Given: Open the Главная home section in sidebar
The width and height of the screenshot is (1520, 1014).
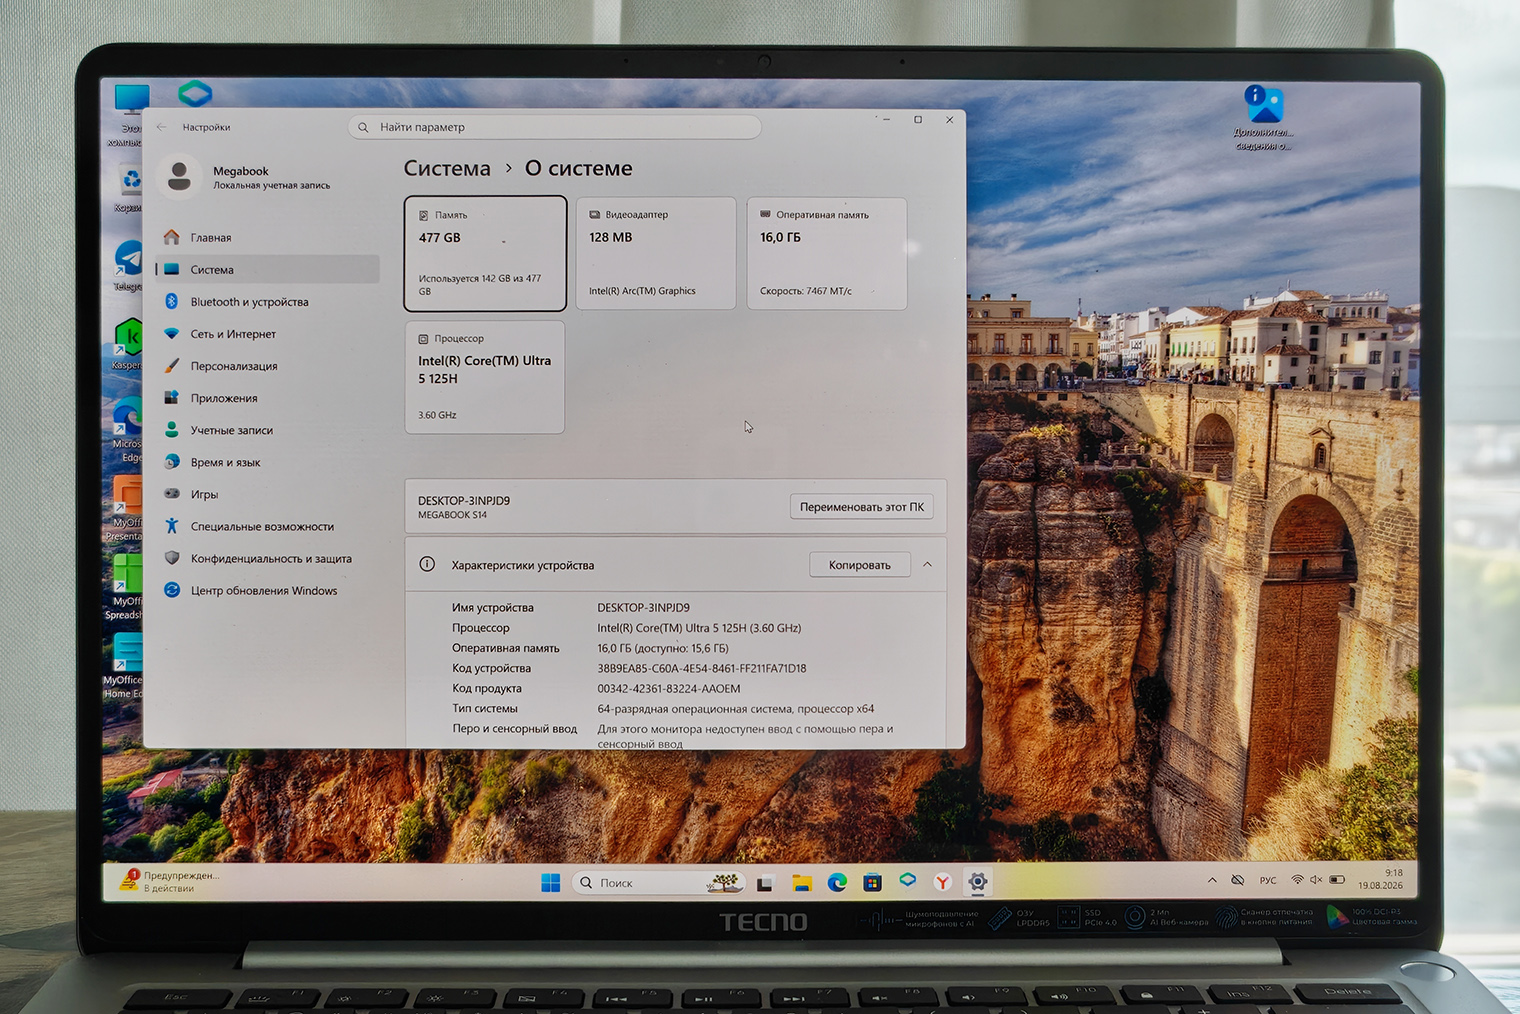Looking at the screenshot, I should tap(268, 238).
